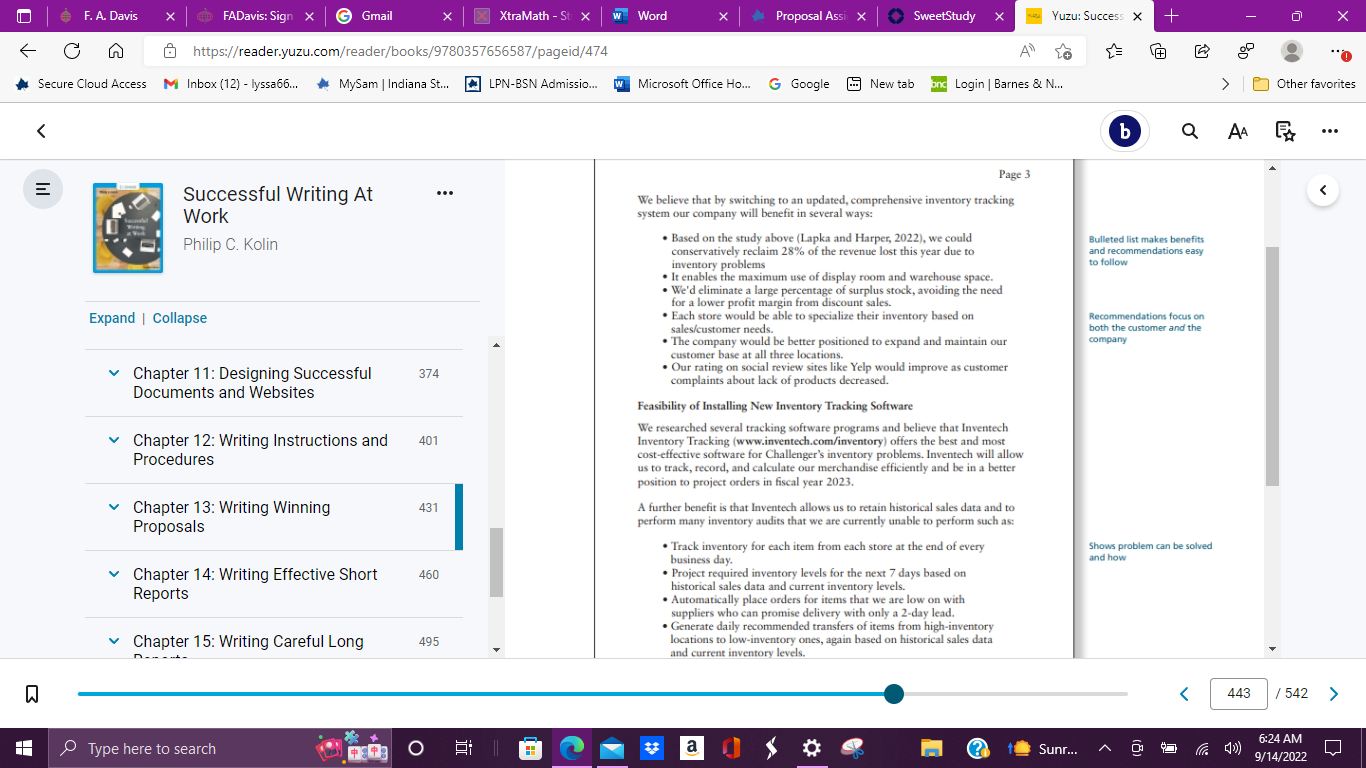The image size is (1366, 768).
Task: Open the book search magnifier
Action: pyautogui.click(x=1190, y=131)
